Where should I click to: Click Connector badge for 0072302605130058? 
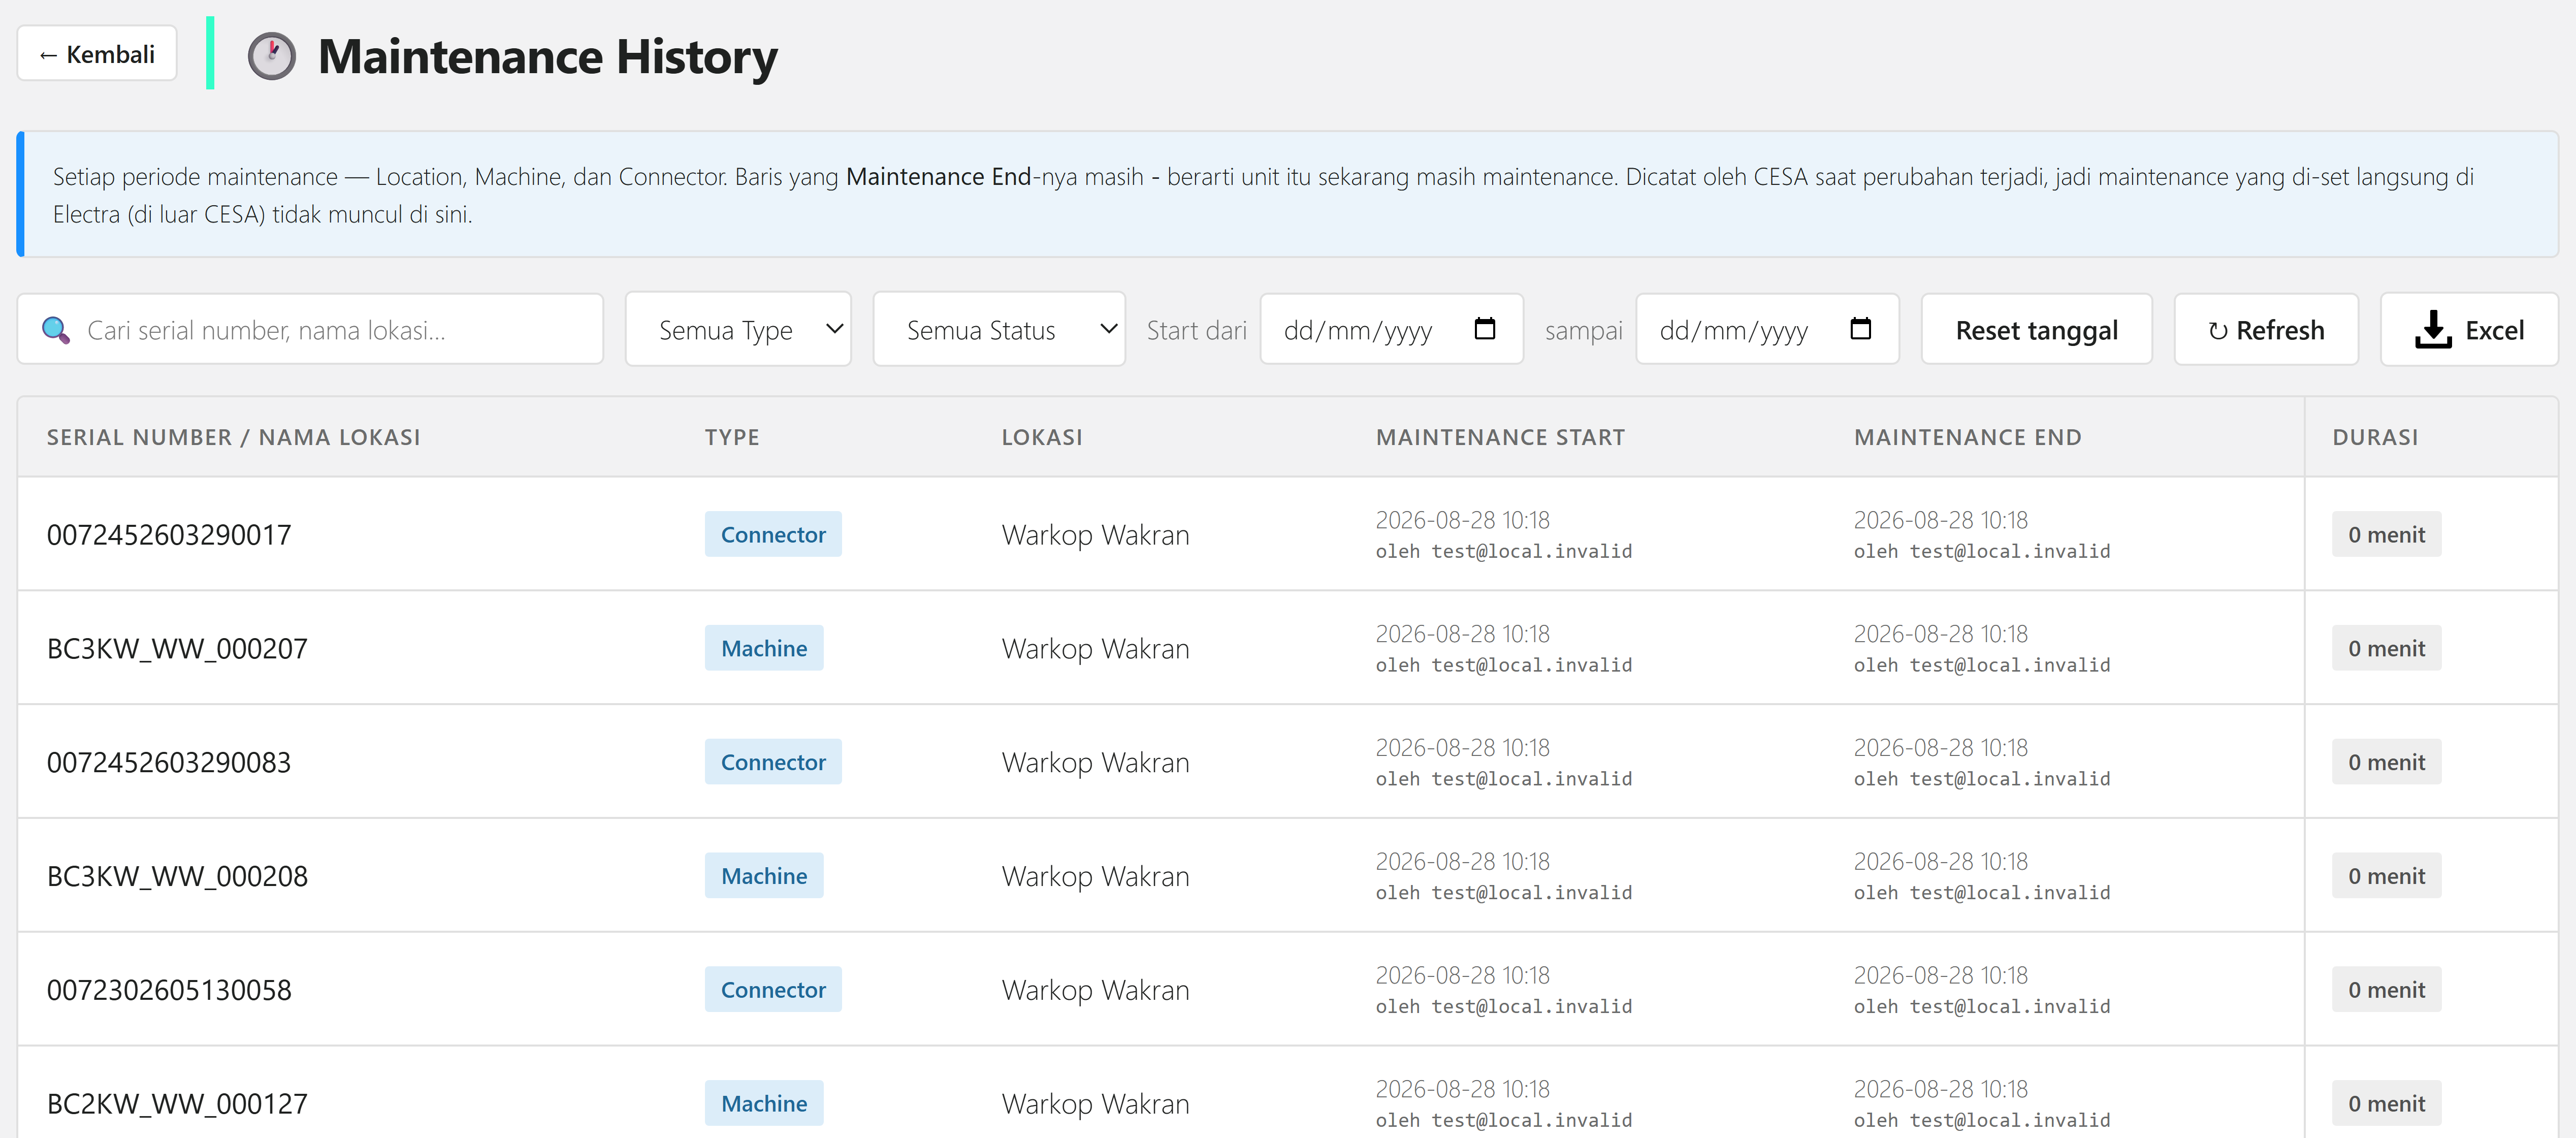pos(773,990)
